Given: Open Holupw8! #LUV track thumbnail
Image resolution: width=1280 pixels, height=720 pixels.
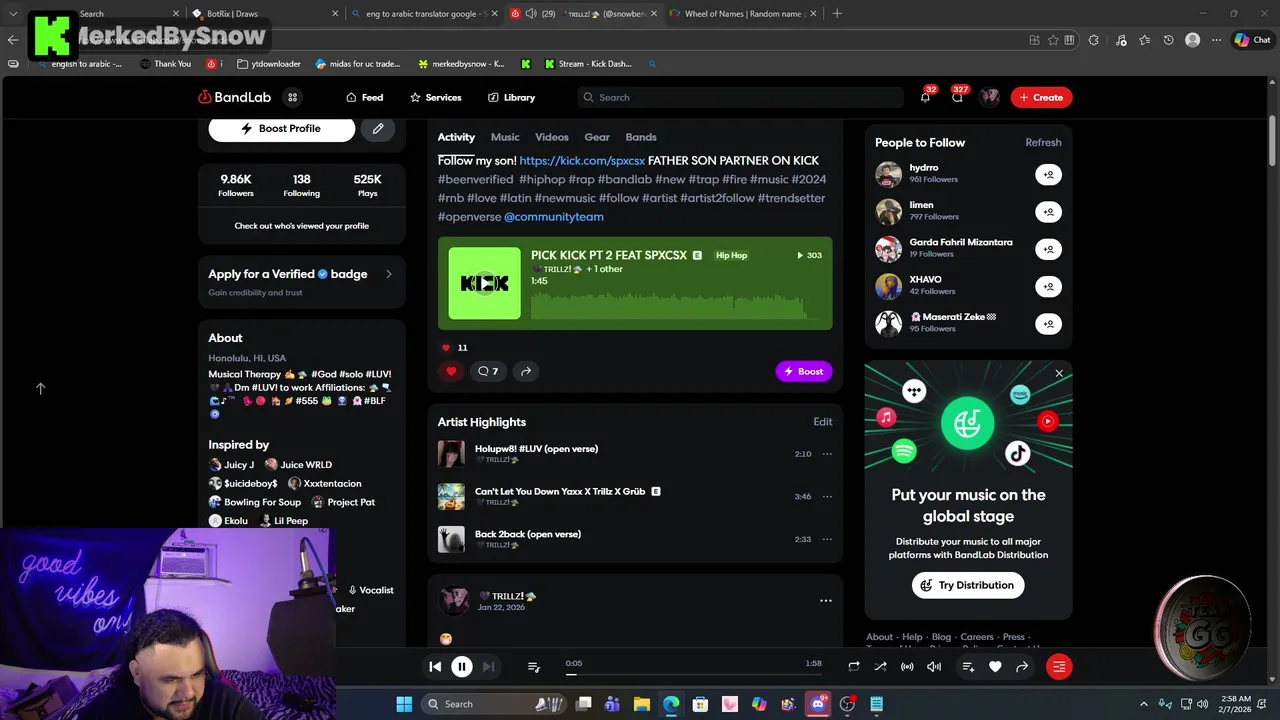Looking at the screenshot, I should [x=451, y=454].
